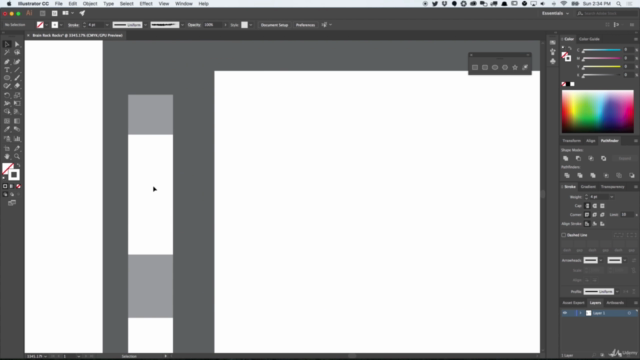Select the Magic Wand tool
Viewport: 640px width, 360px height.
[7, 53]
